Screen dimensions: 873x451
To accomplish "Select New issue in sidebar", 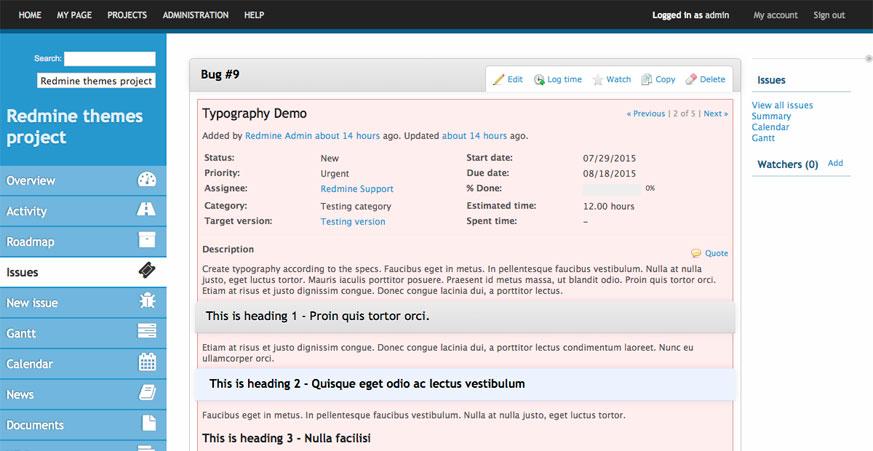I will coord(83,303).
